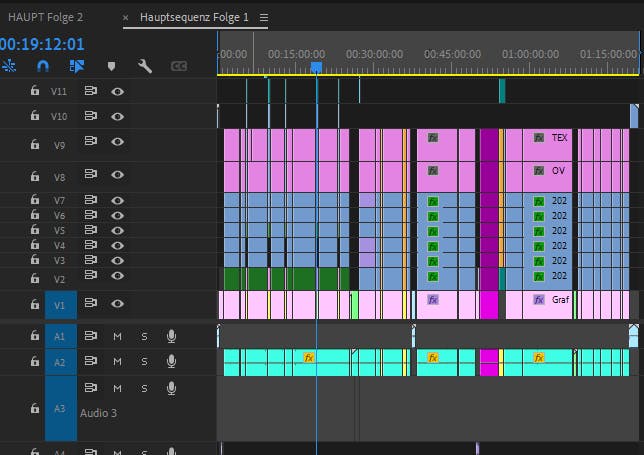
Task: Select track header label V3
Action: [x=59, y=260]
